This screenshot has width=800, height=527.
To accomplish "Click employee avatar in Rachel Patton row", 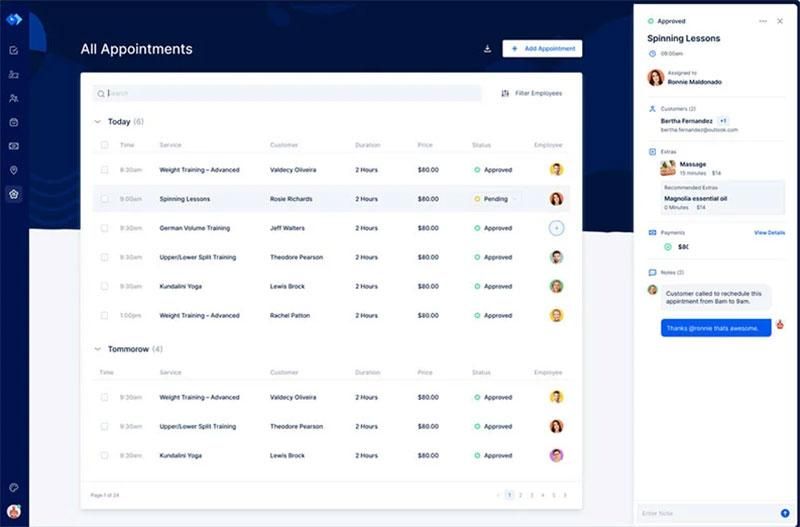I will coord(556,315).
